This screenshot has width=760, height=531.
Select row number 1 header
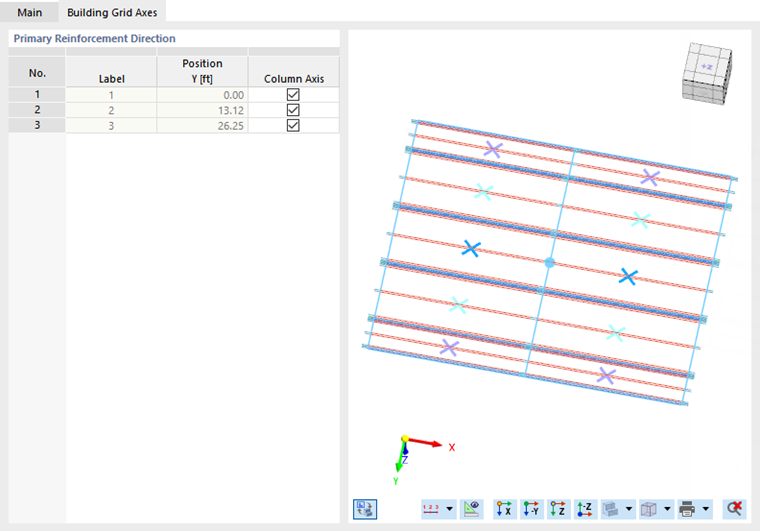[x=37, y=94]
